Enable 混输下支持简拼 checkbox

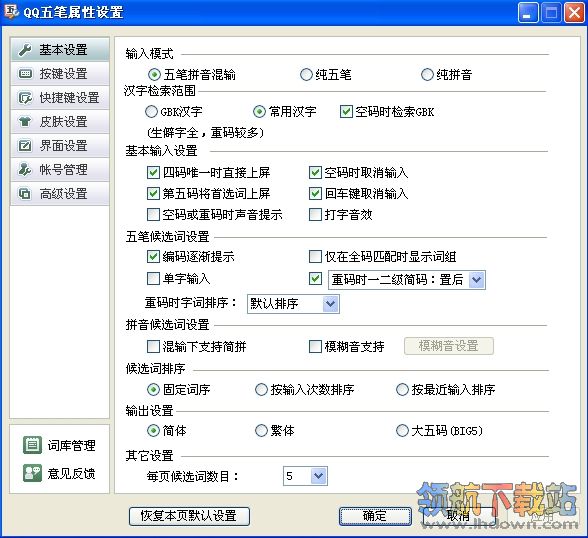pos(153,346)
